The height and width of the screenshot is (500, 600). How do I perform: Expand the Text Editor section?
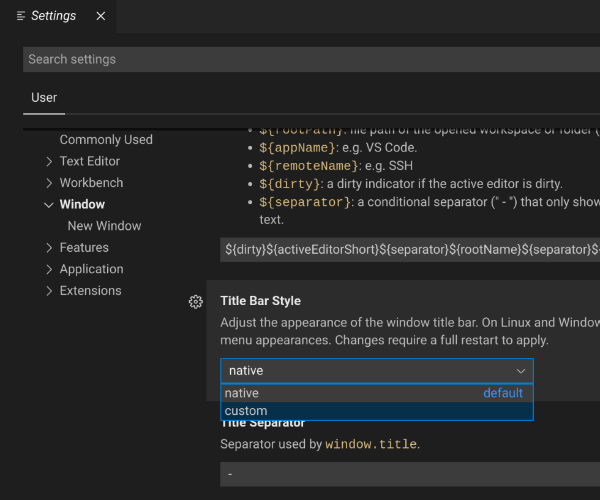49,161
